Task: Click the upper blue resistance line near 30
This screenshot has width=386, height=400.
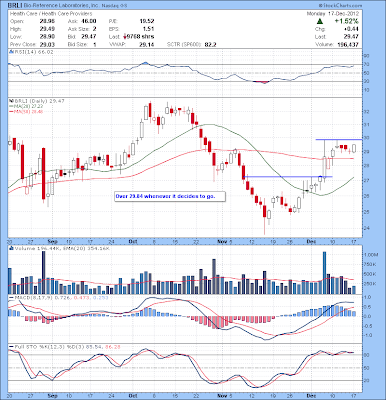Action: [x=339, y=139]
